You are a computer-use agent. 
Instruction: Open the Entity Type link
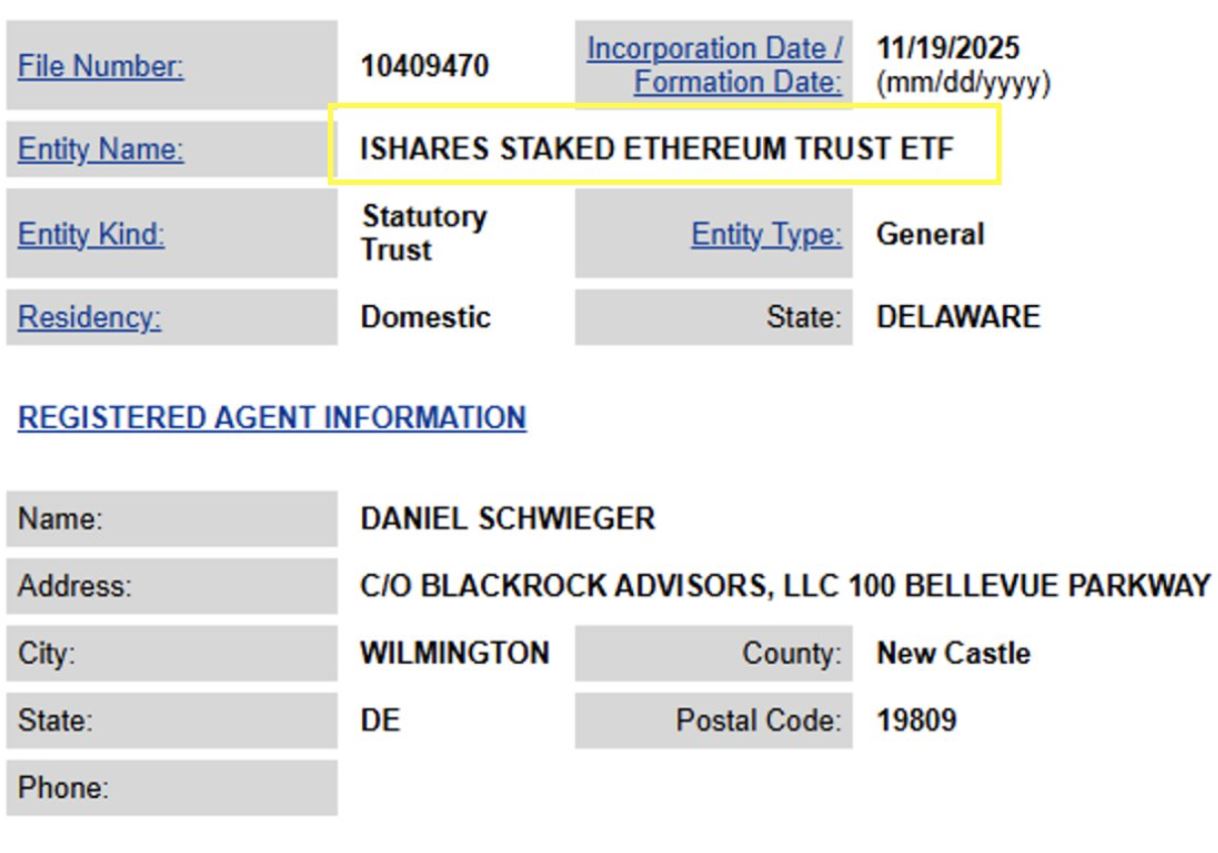click(x=766, y=234)
